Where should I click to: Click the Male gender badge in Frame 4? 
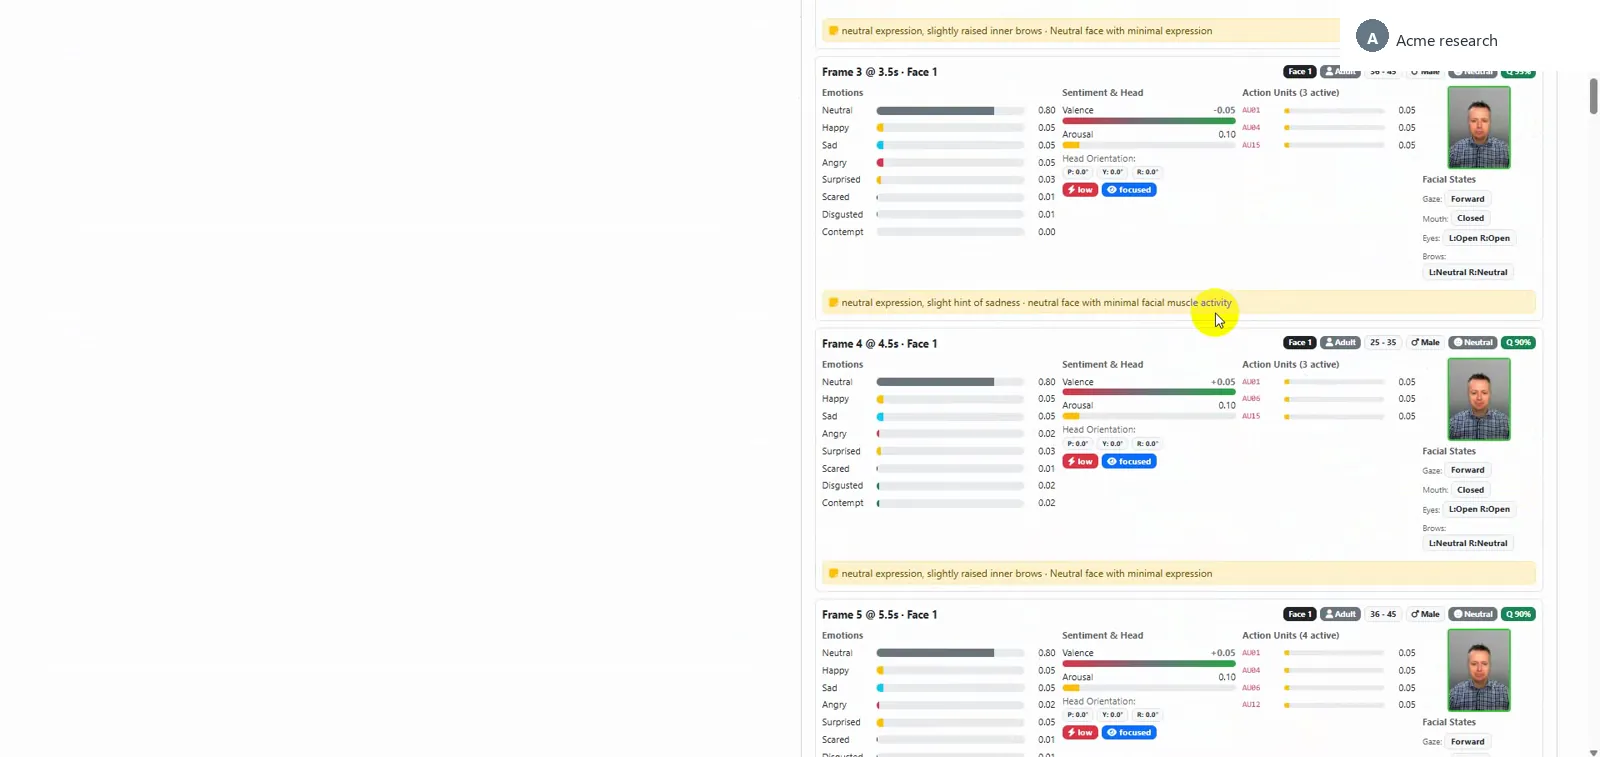coord(1425,343)
